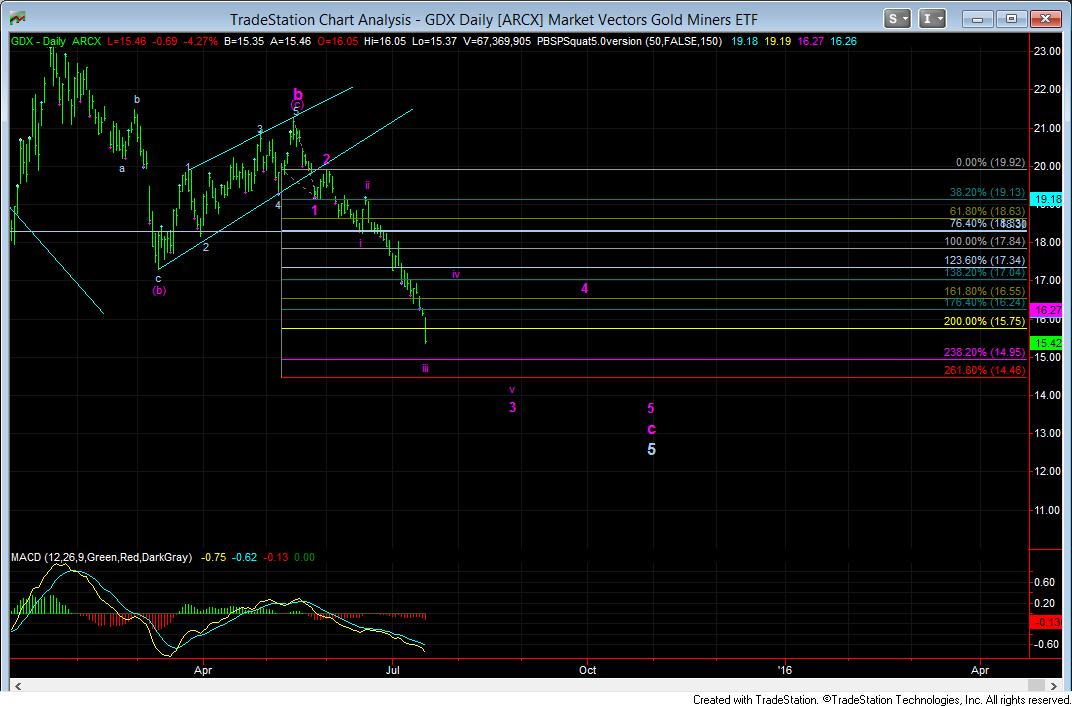Image resolution: width=1072 pixels, height=706 pixels.
Task: Select the '200.00% (15.75)' Fibonacci label
Action: pos(984,321)
